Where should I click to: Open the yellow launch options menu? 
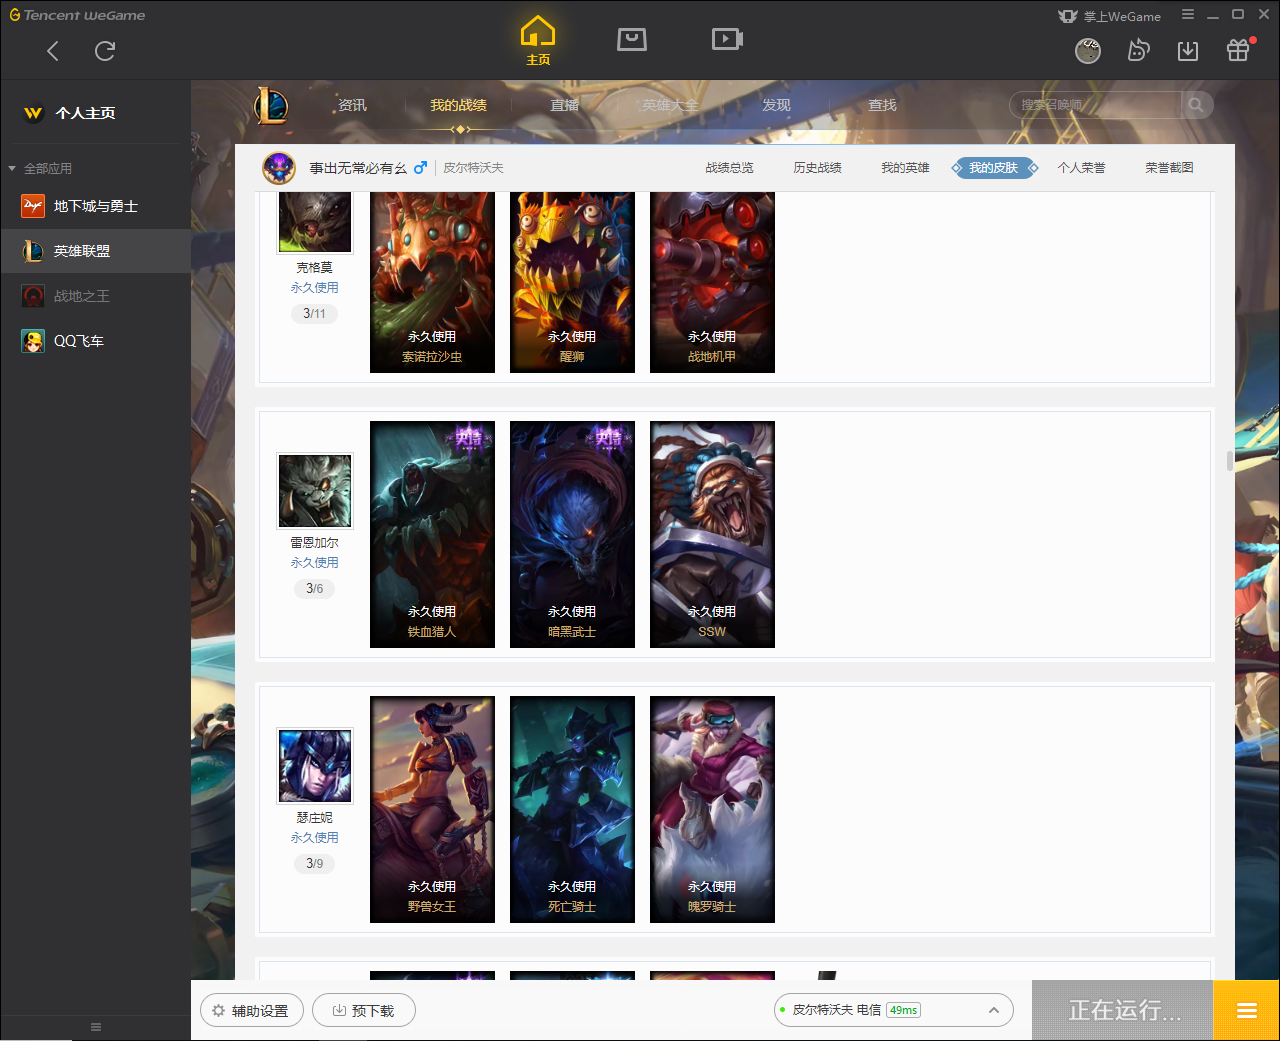(x=1246, y=1010)
